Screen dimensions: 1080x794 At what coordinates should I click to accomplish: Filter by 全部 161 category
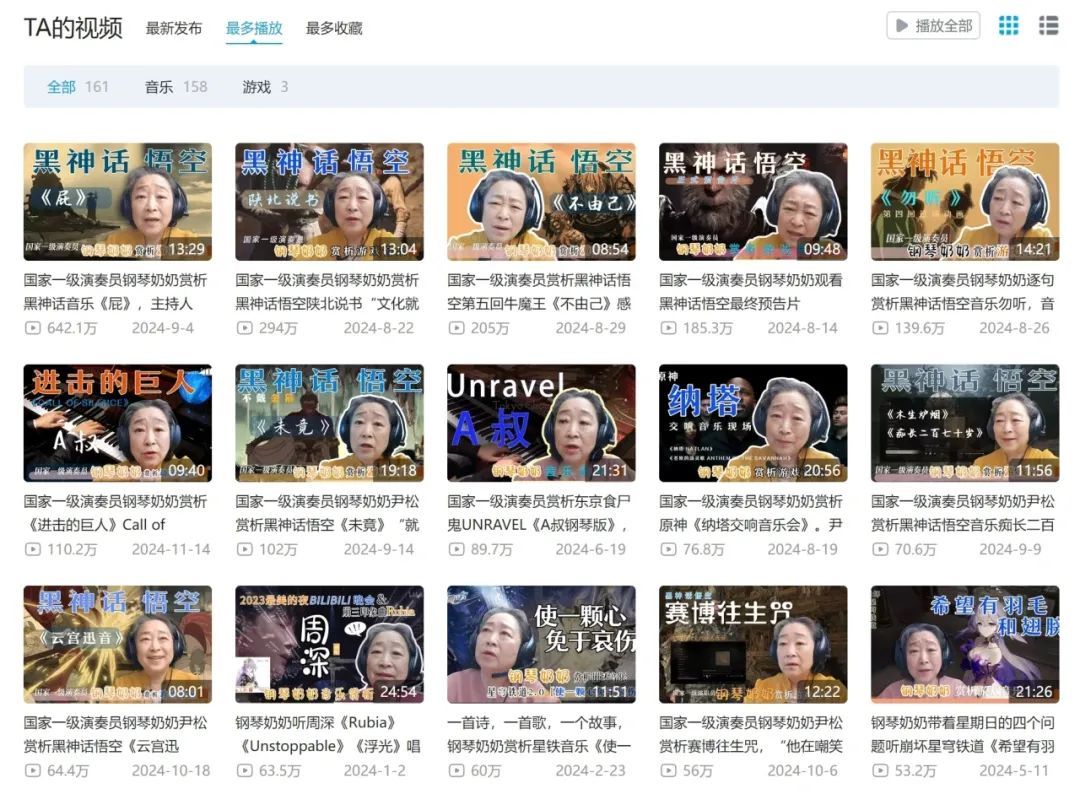78,87
